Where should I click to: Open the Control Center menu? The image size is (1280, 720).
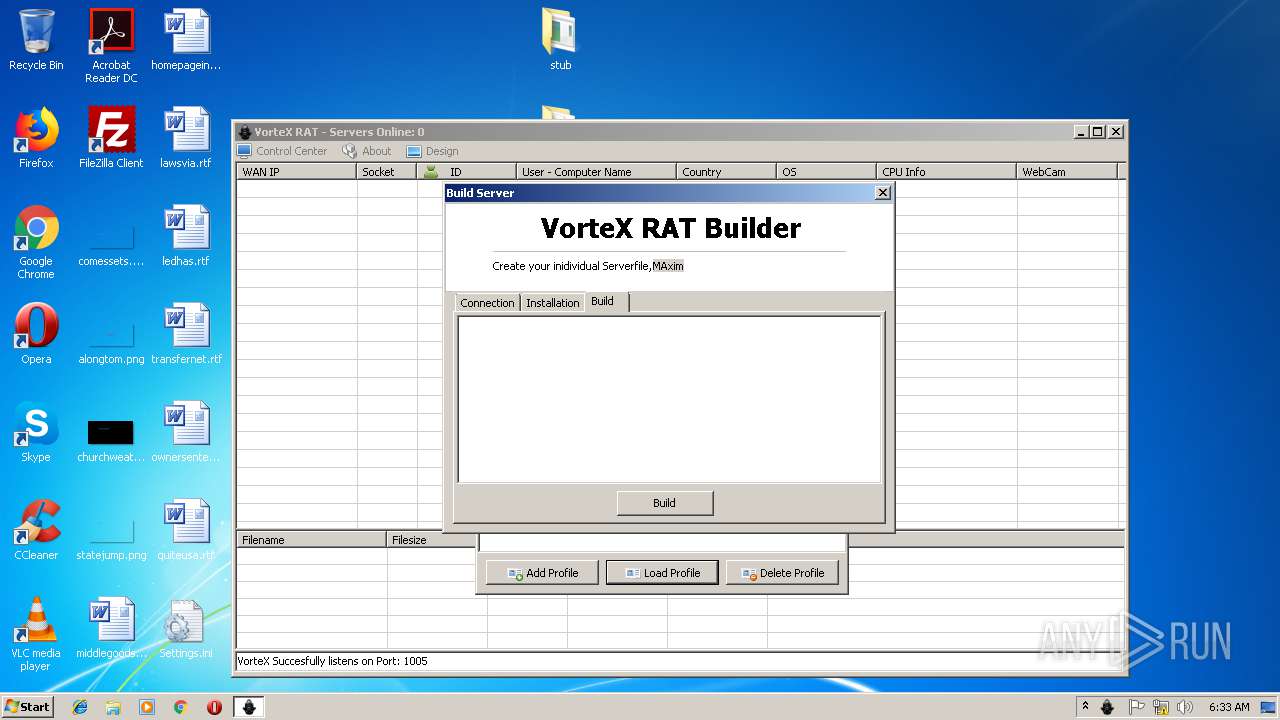pyautogui.click(x=282, y=151)
